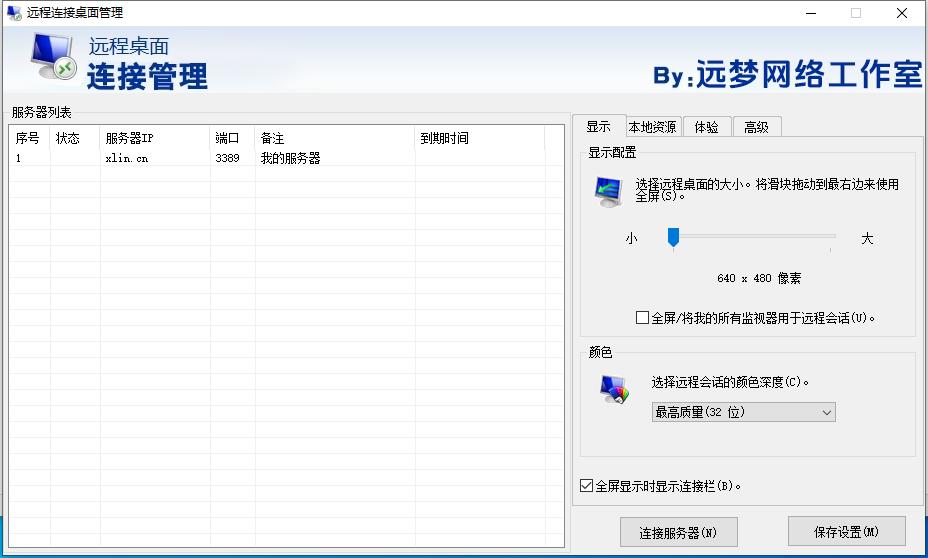
Task: Switch to the 显示 tab
Action: tap(598, 127)
